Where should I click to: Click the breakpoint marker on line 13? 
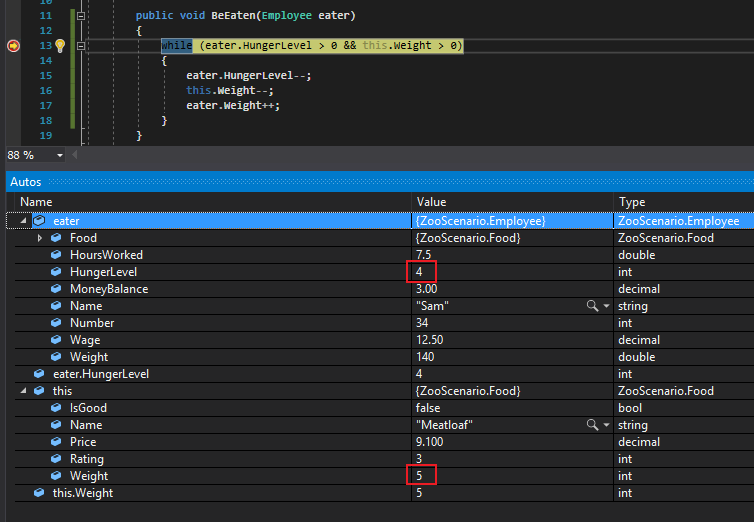[x=14, y=46]
